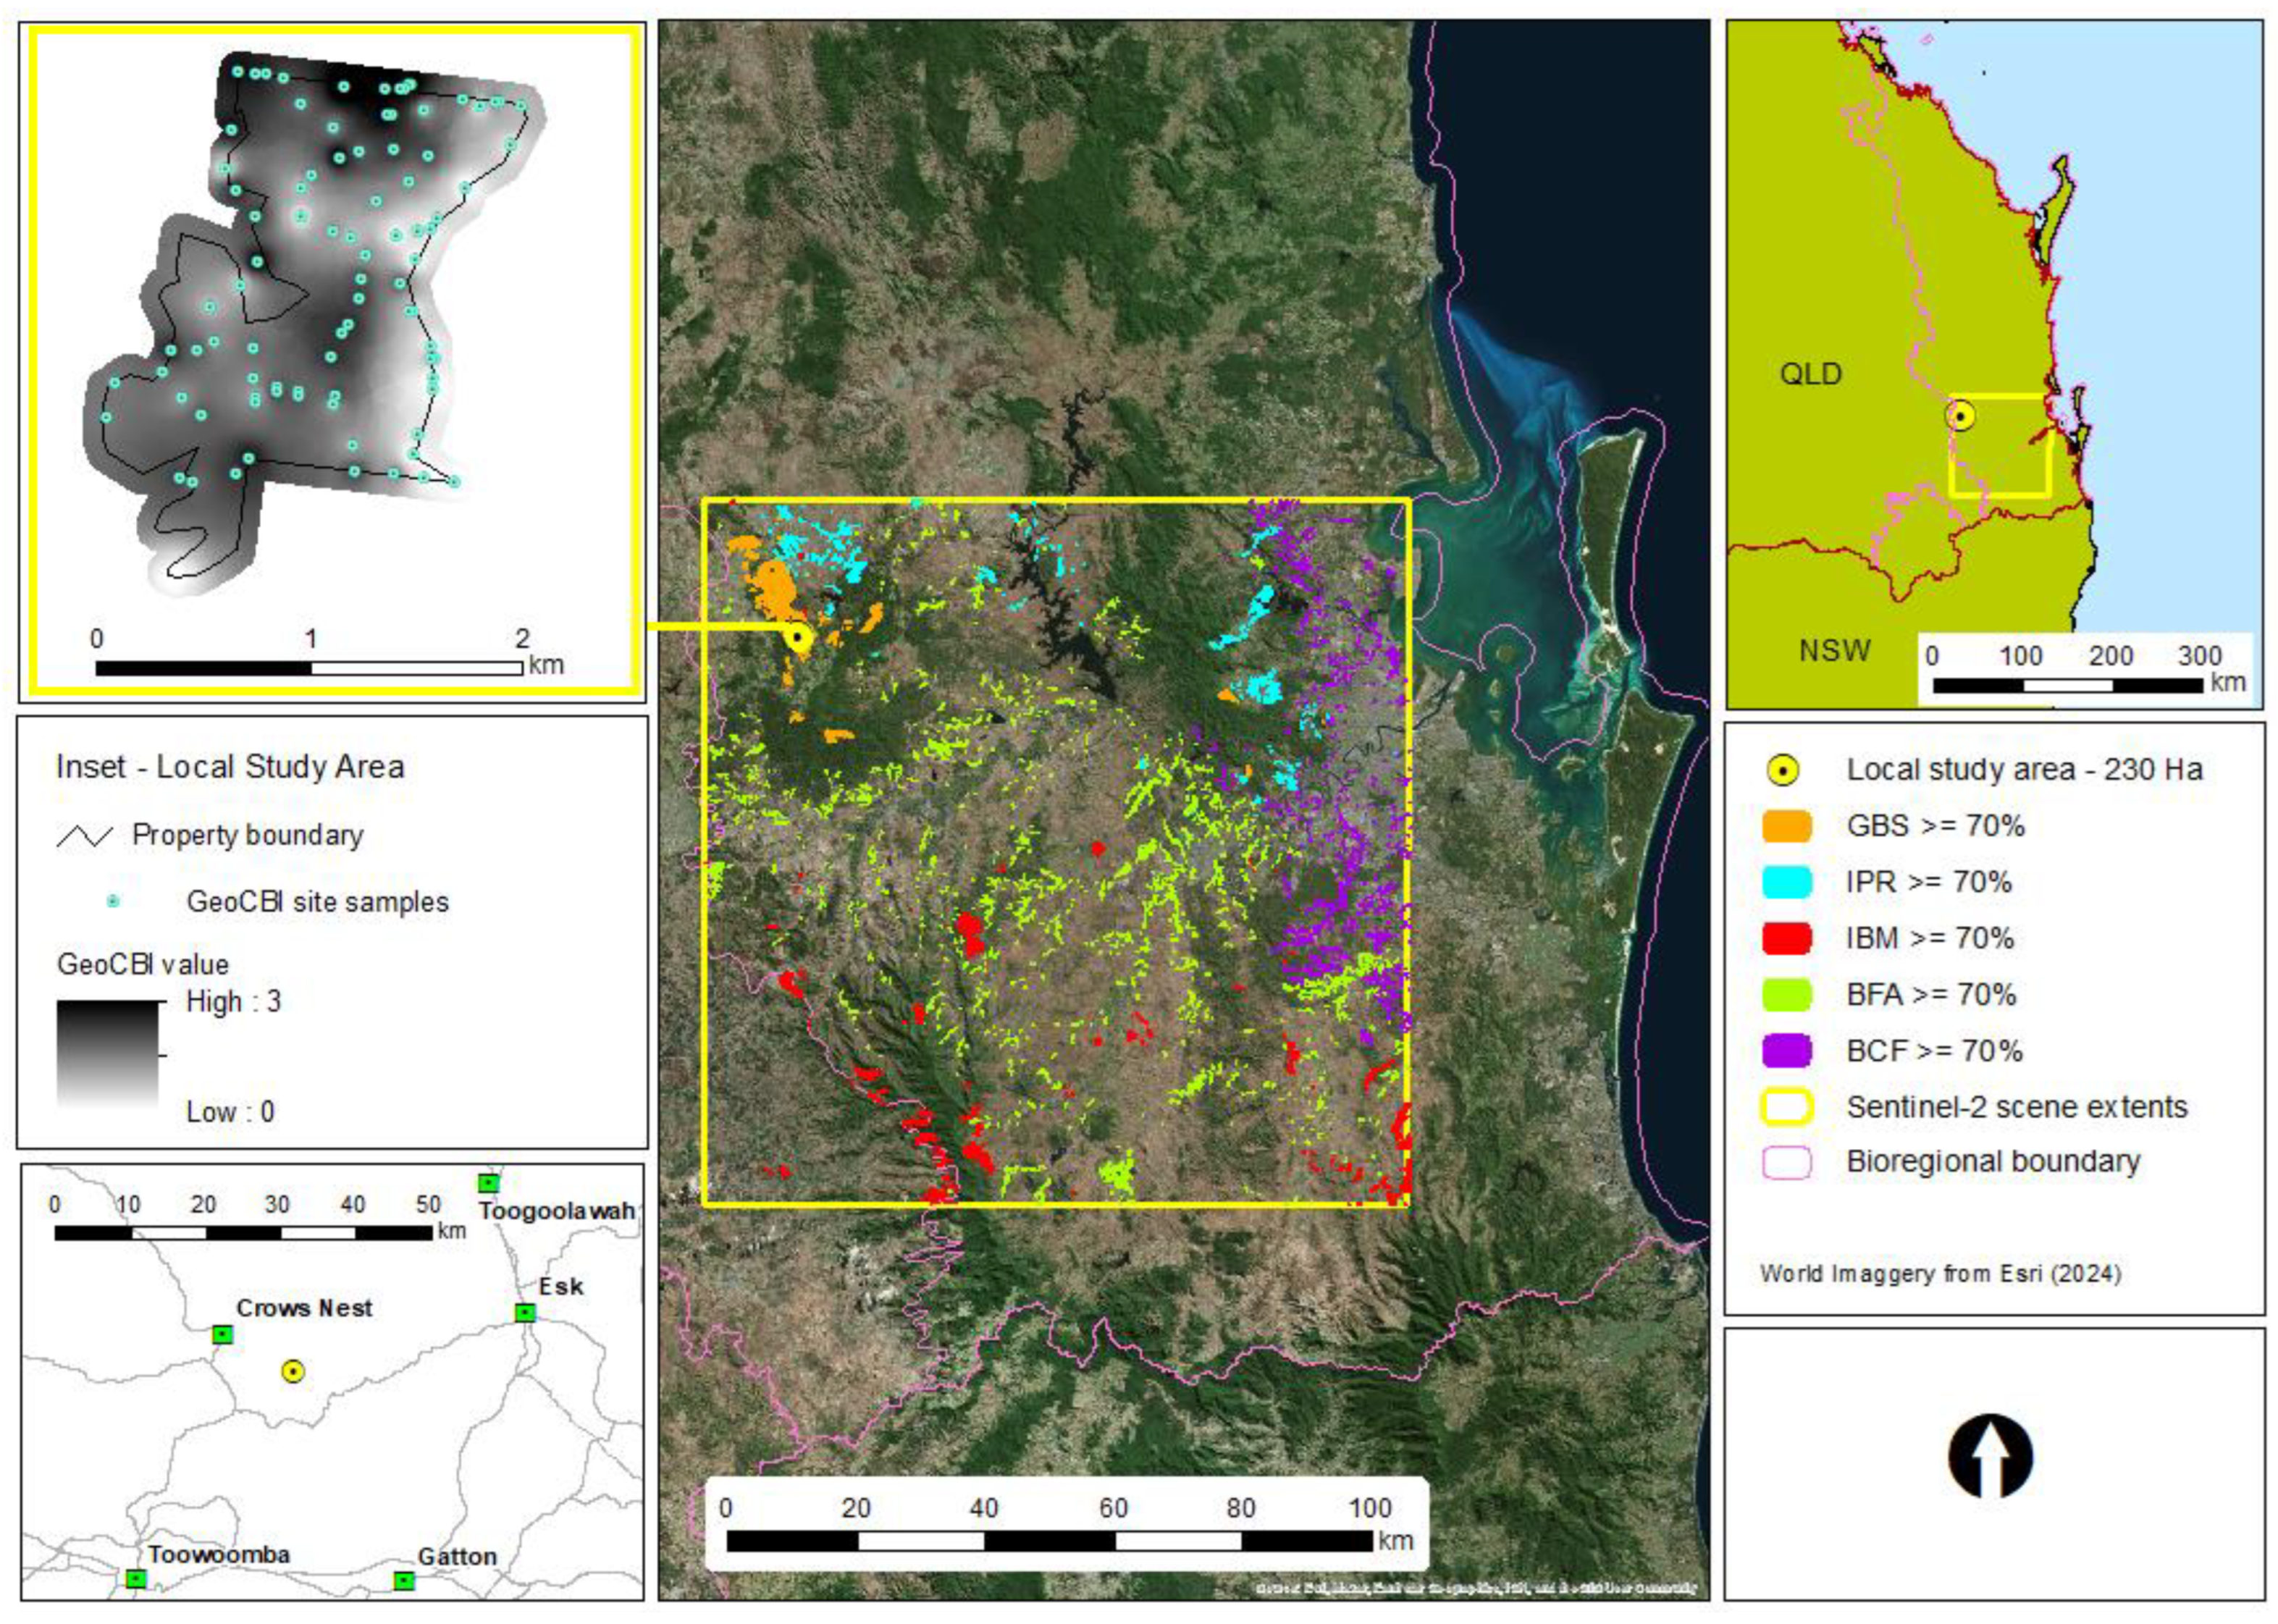This screenshot has height=1624, width=2278.
Task: Click the World Imagery from Esri credit text
Action: coord(1940,1274)
